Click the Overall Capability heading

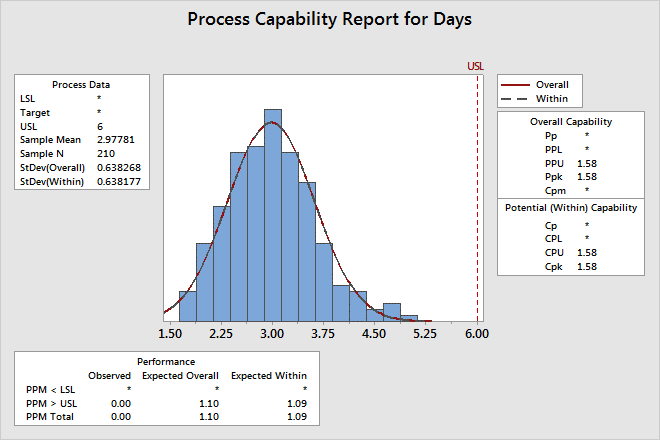tap(571, 121)
